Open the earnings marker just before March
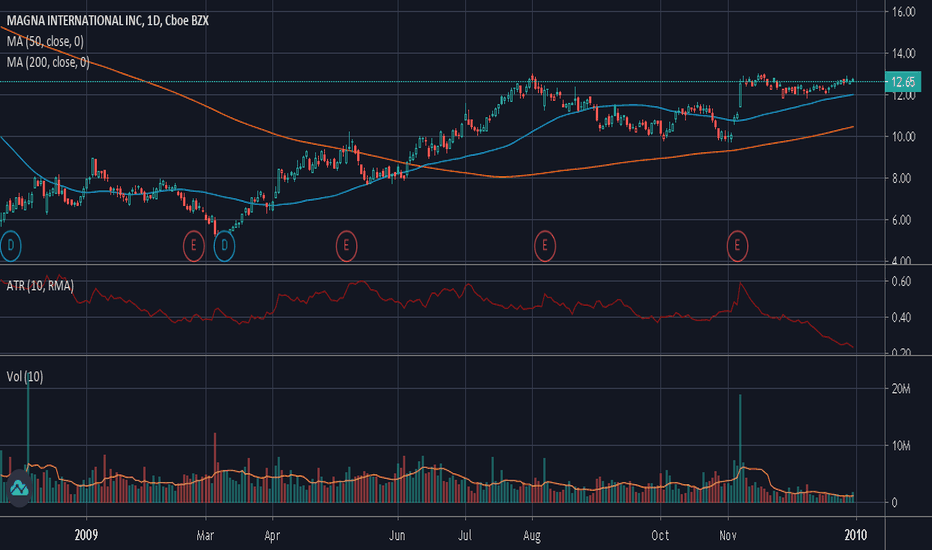The image size is (932, 550). [x=193, y=246]
